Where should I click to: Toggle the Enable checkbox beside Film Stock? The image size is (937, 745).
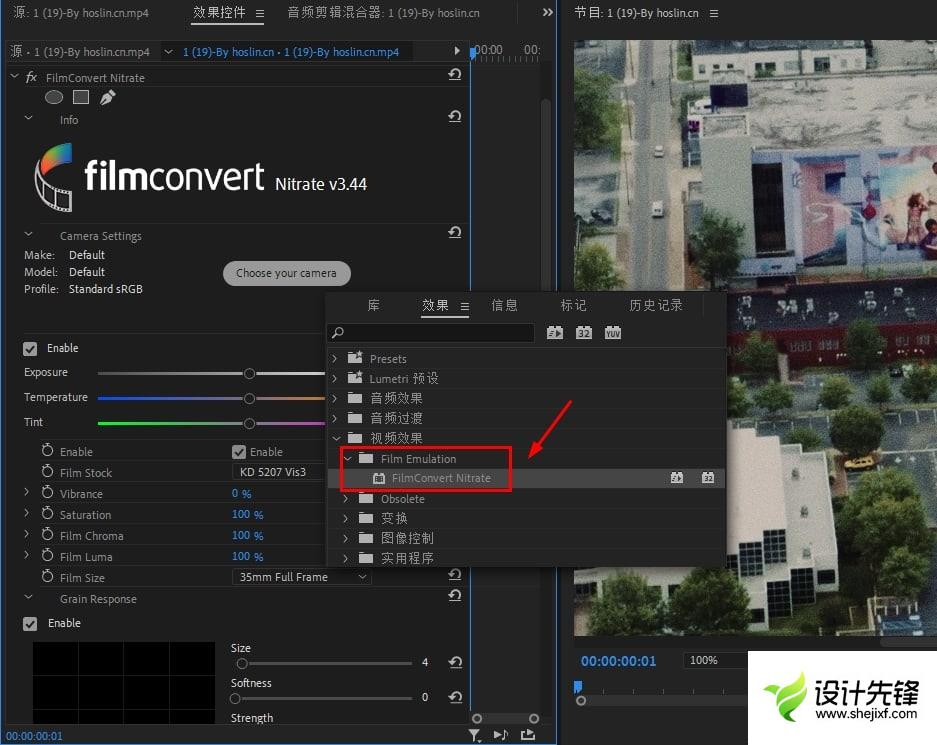(239, 452)
